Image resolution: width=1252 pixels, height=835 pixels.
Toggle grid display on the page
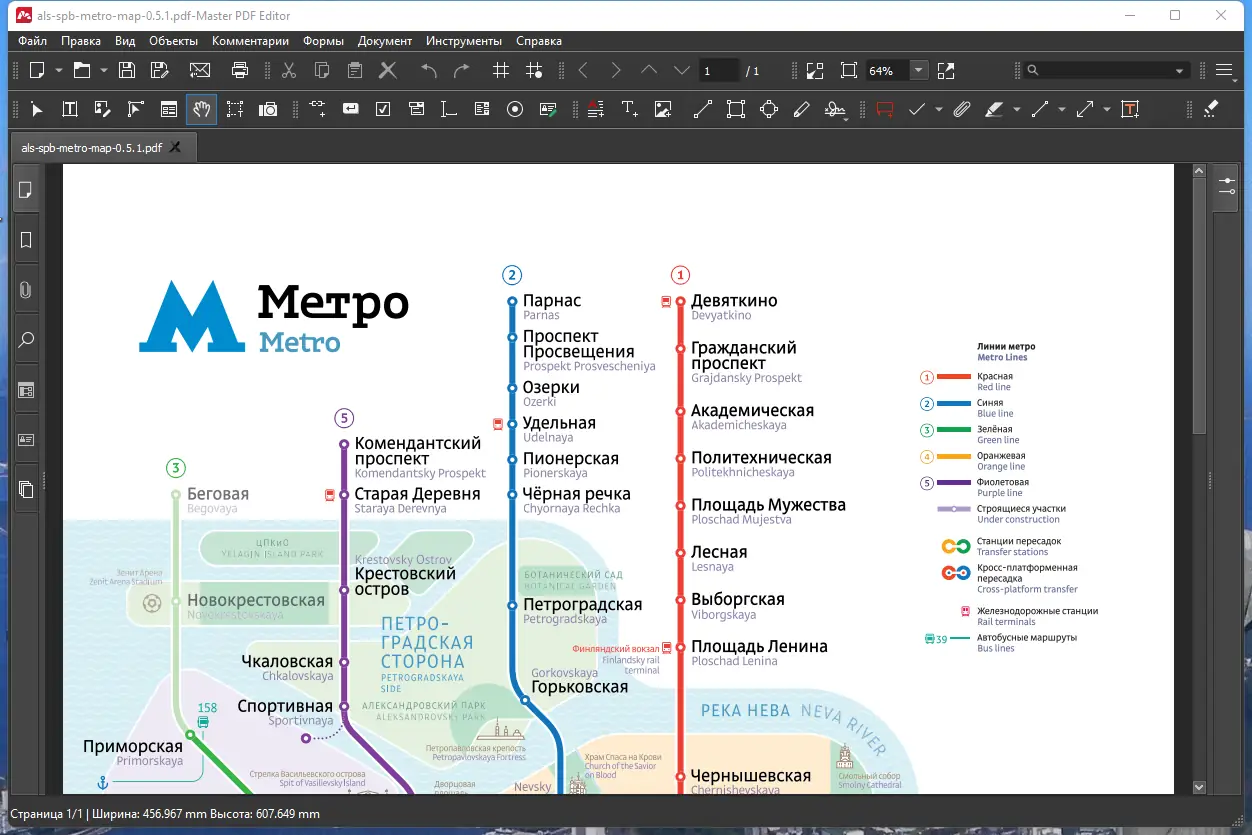click(x=500, y=70)
